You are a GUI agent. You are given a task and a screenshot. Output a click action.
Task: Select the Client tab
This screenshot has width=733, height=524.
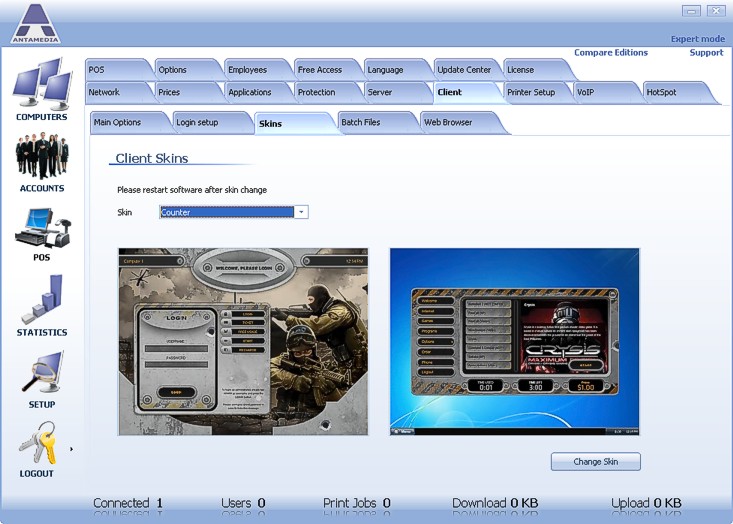(467, 92)
